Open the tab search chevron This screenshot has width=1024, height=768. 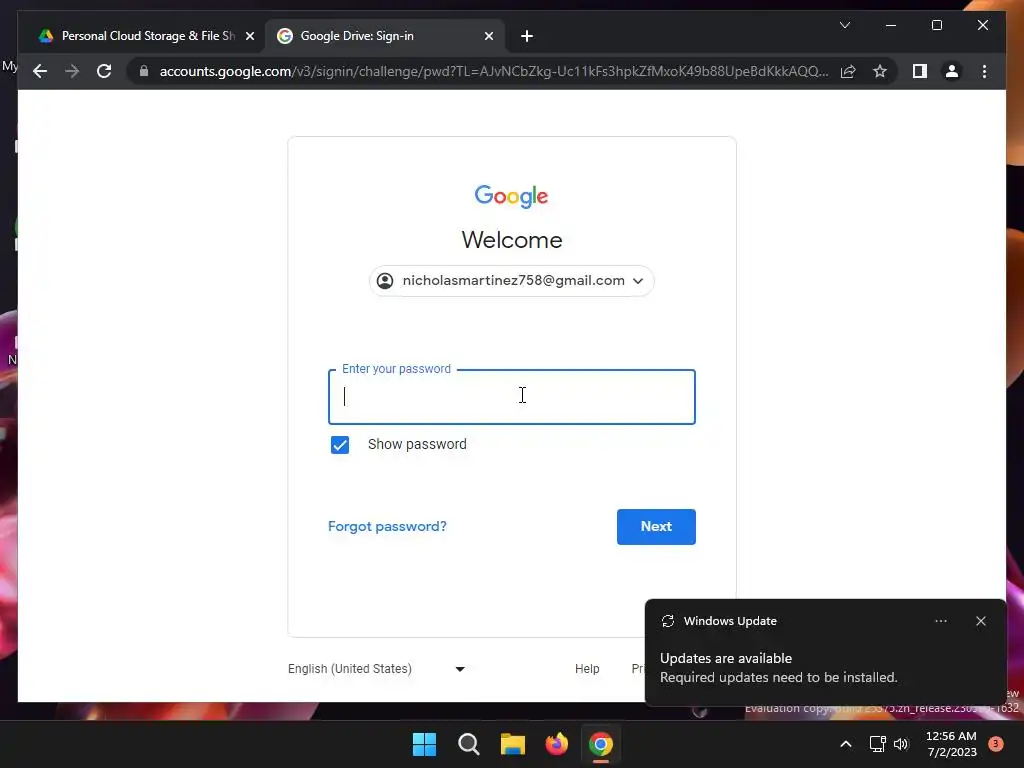[x=844, y=25]
